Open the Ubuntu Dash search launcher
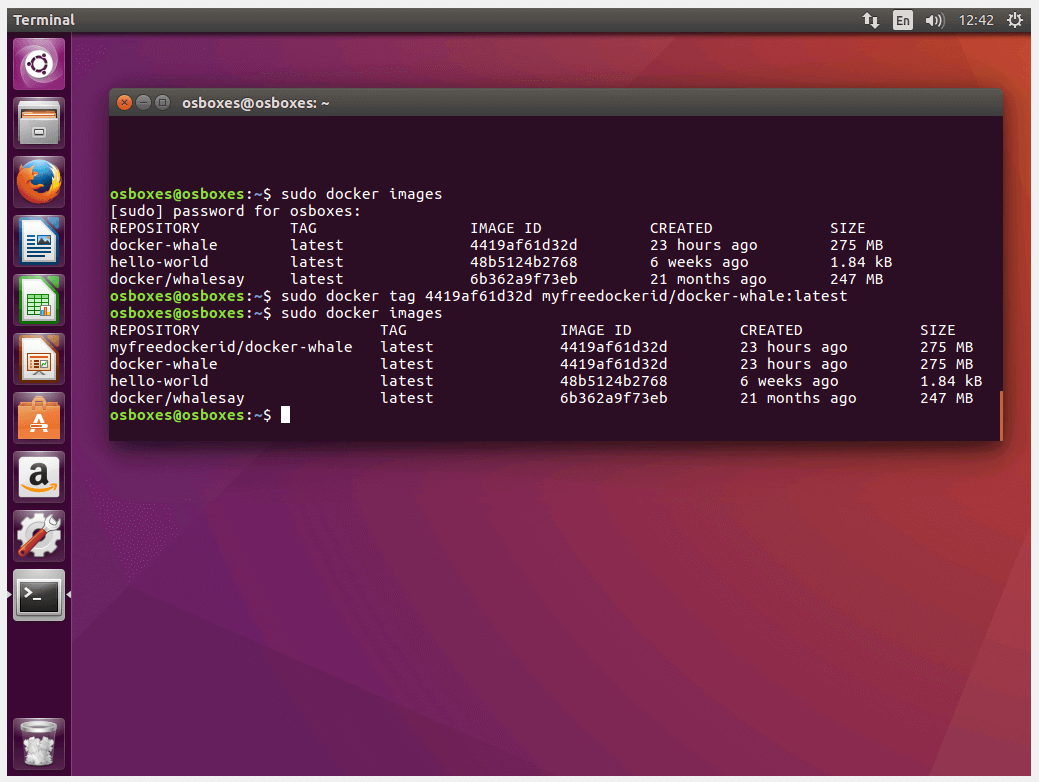The image size is (1039, 782). tap(39, 64)
